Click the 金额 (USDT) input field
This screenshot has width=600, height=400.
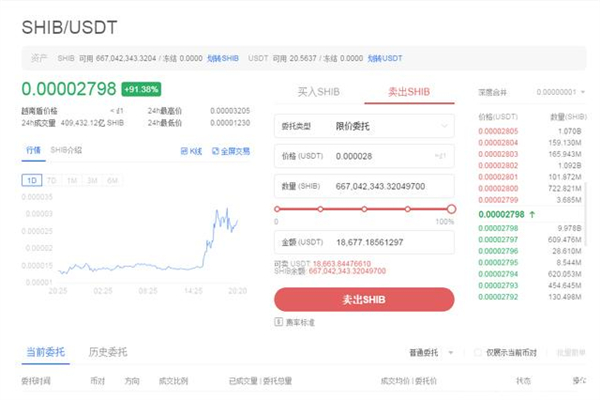[x=364, y=242]
